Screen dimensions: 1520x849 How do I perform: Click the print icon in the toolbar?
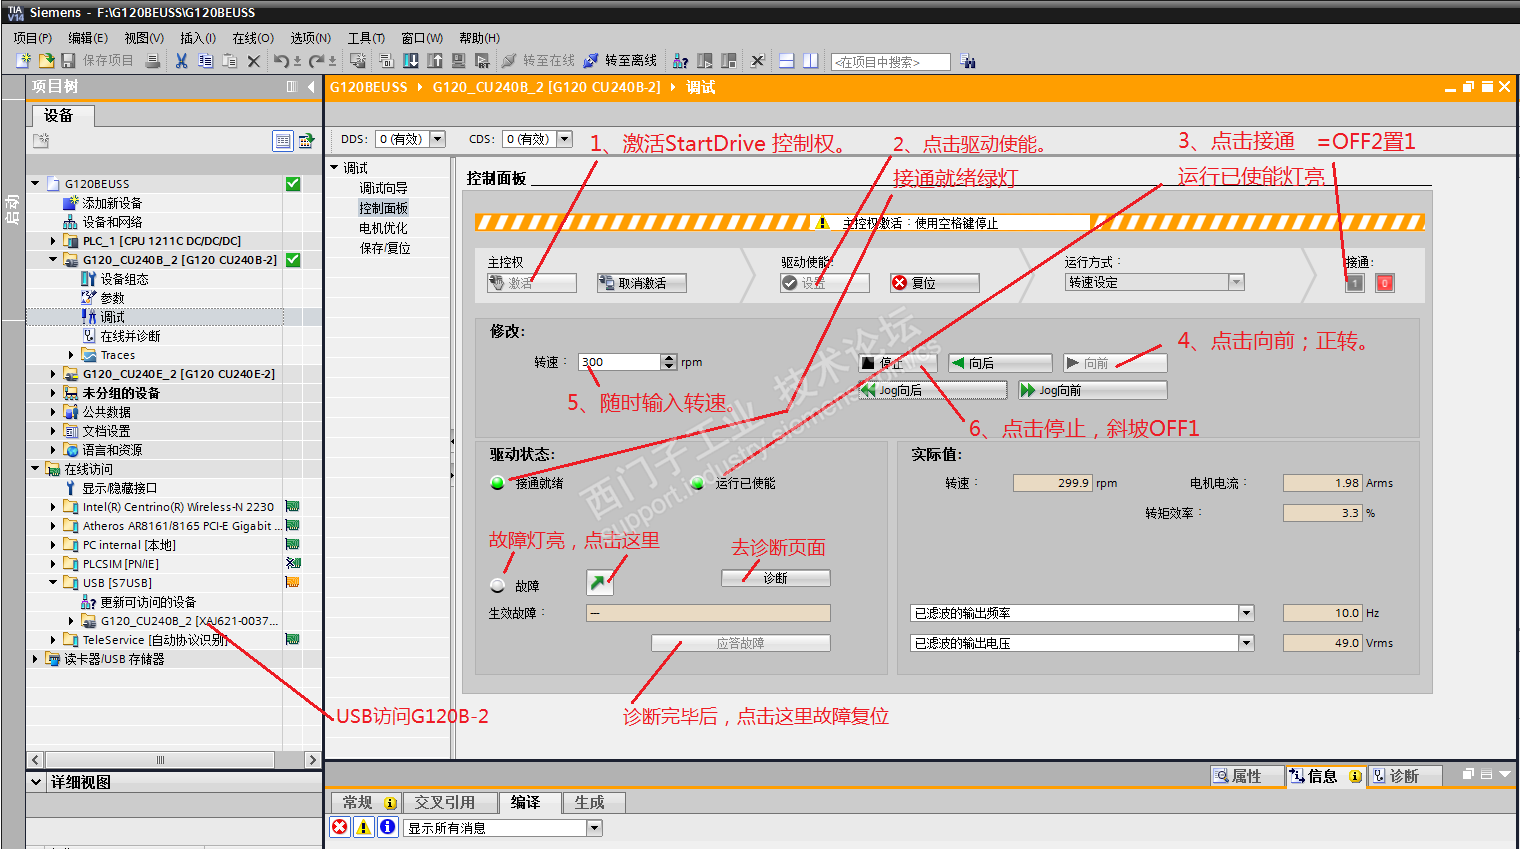click(x=153, y=61)
